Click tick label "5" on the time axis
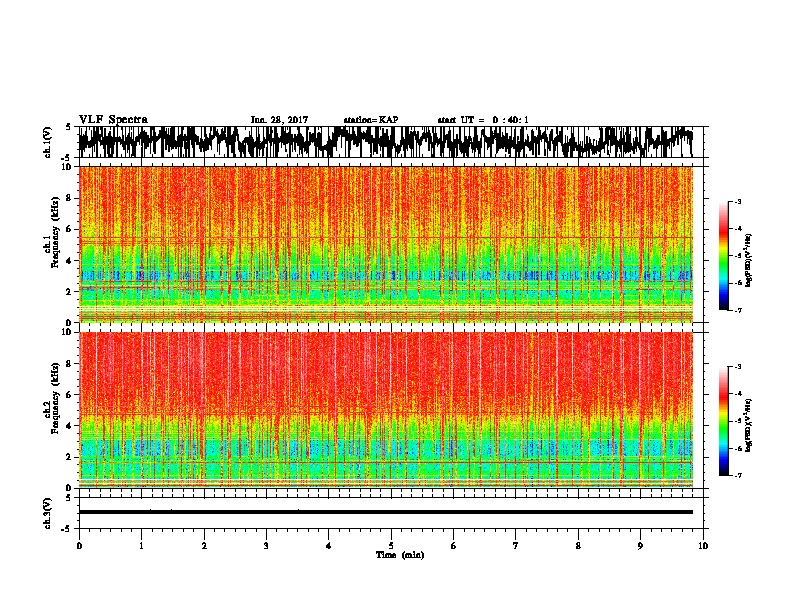 (391, 546)
